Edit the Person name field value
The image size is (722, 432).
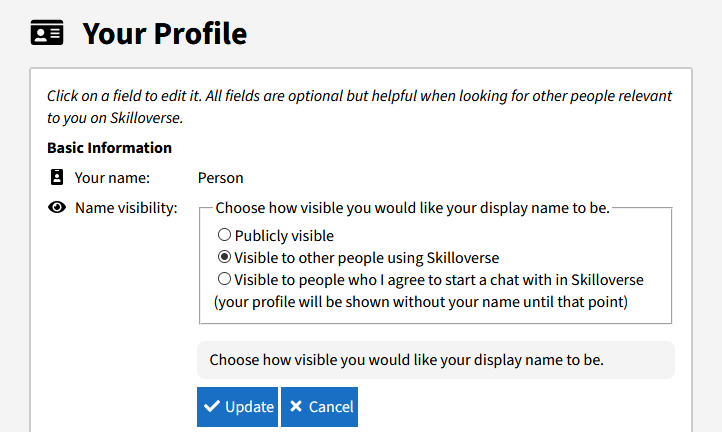[221, 178]
